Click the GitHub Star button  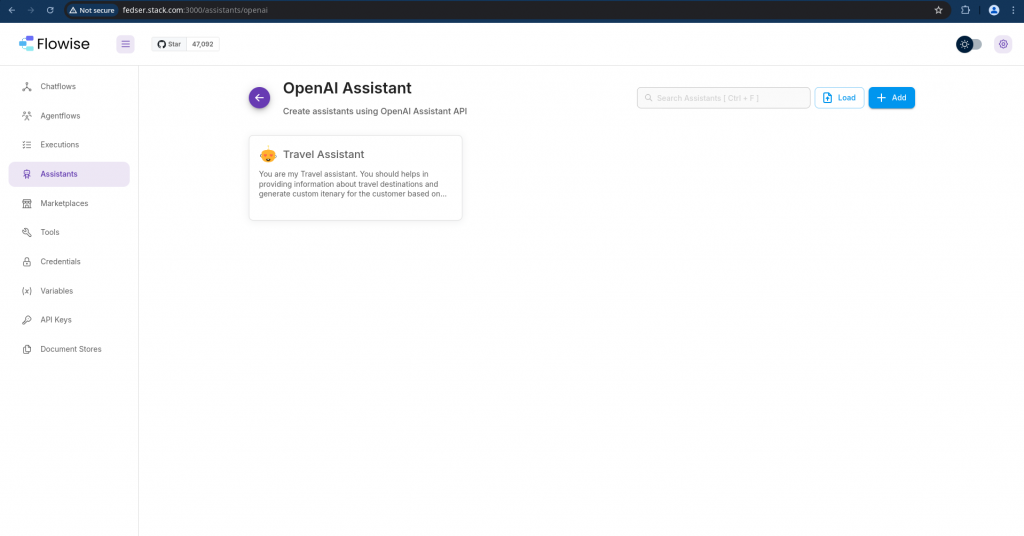pos(169,44)
